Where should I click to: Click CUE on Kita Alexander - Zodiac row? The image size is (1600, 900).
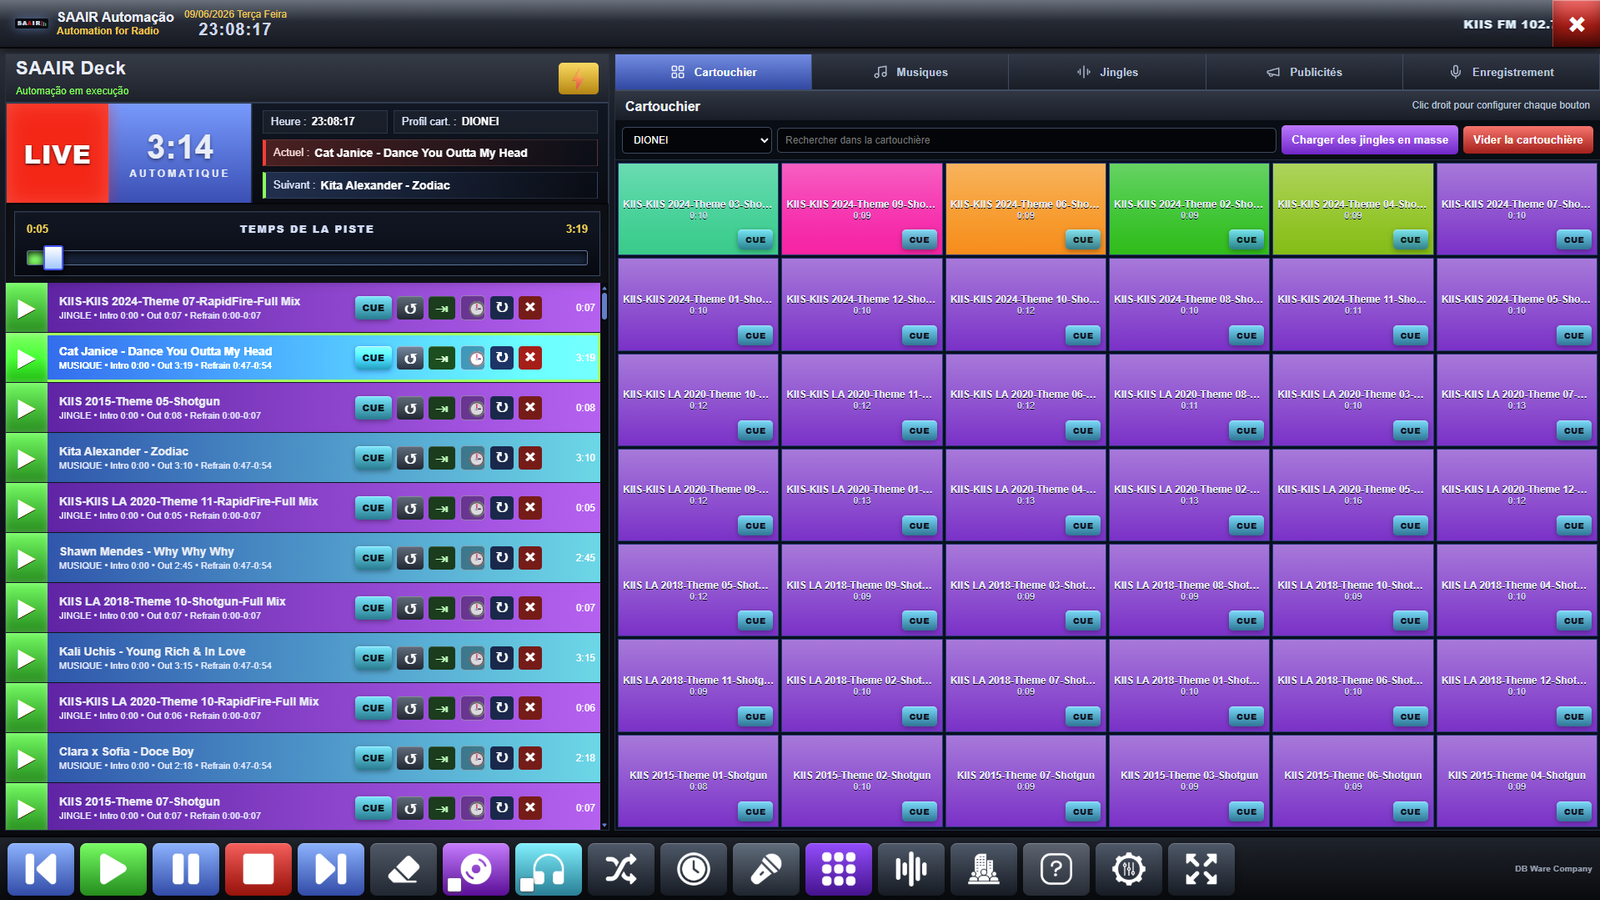[373, 458]
